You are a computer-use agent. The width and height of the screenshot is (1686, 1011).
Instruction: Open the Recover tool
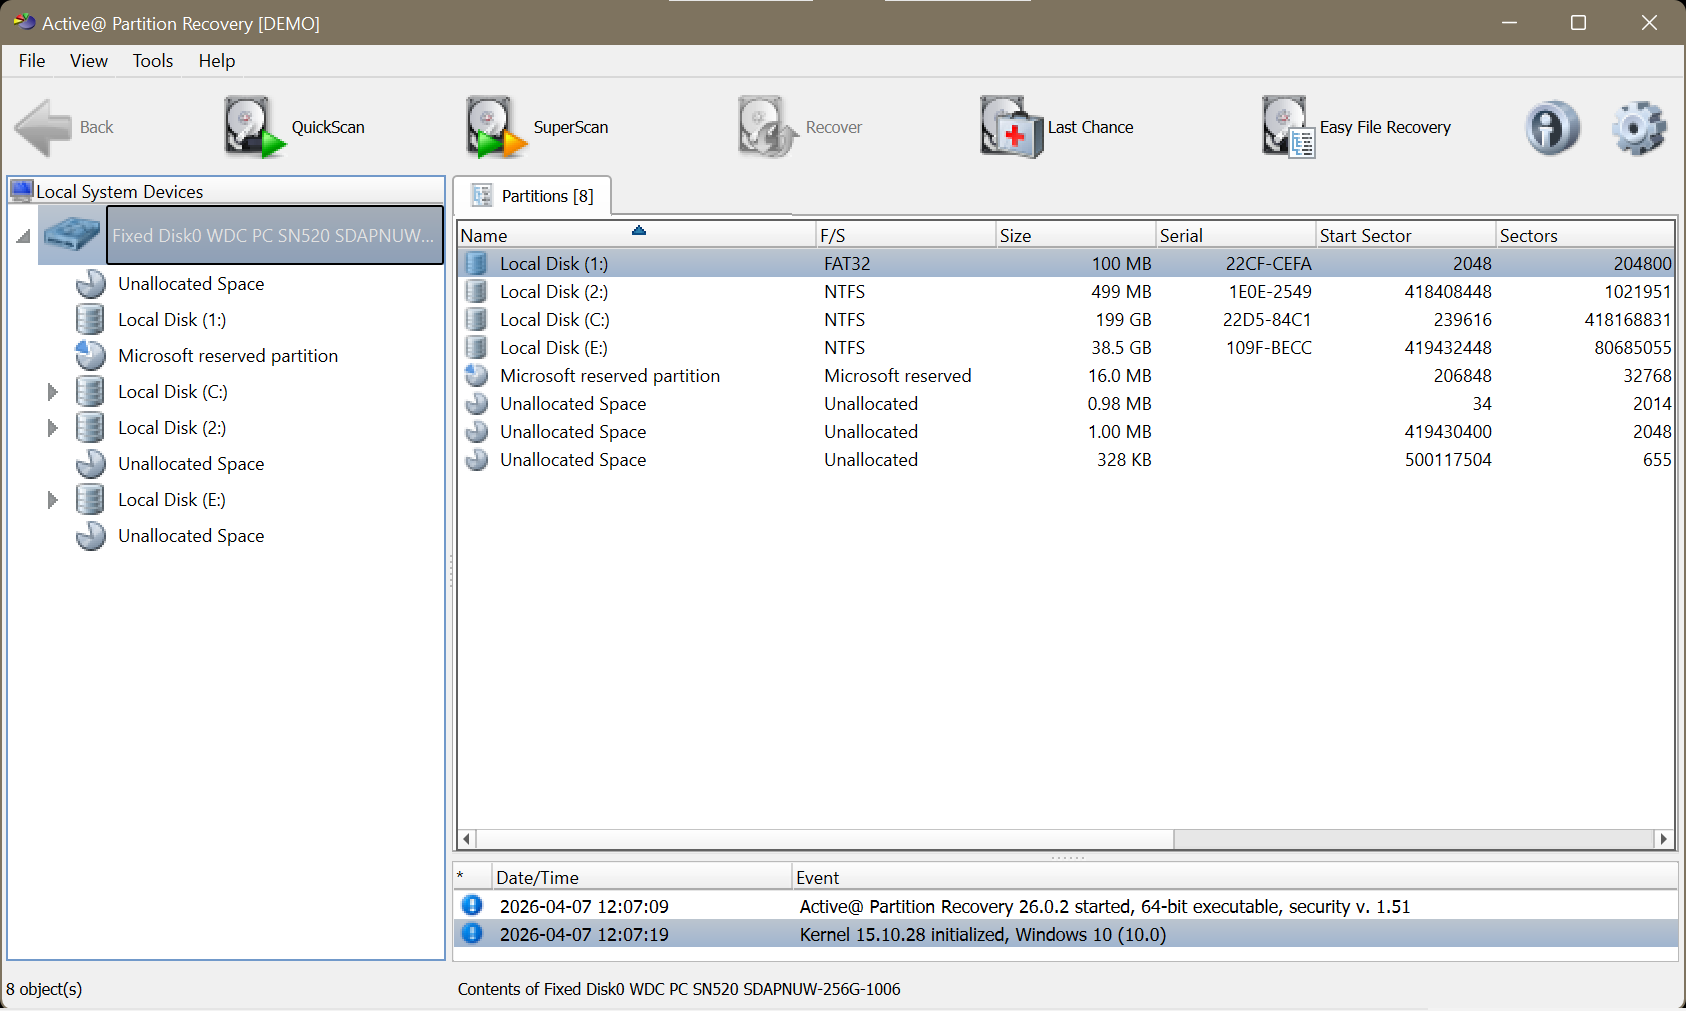coord(800,127)
